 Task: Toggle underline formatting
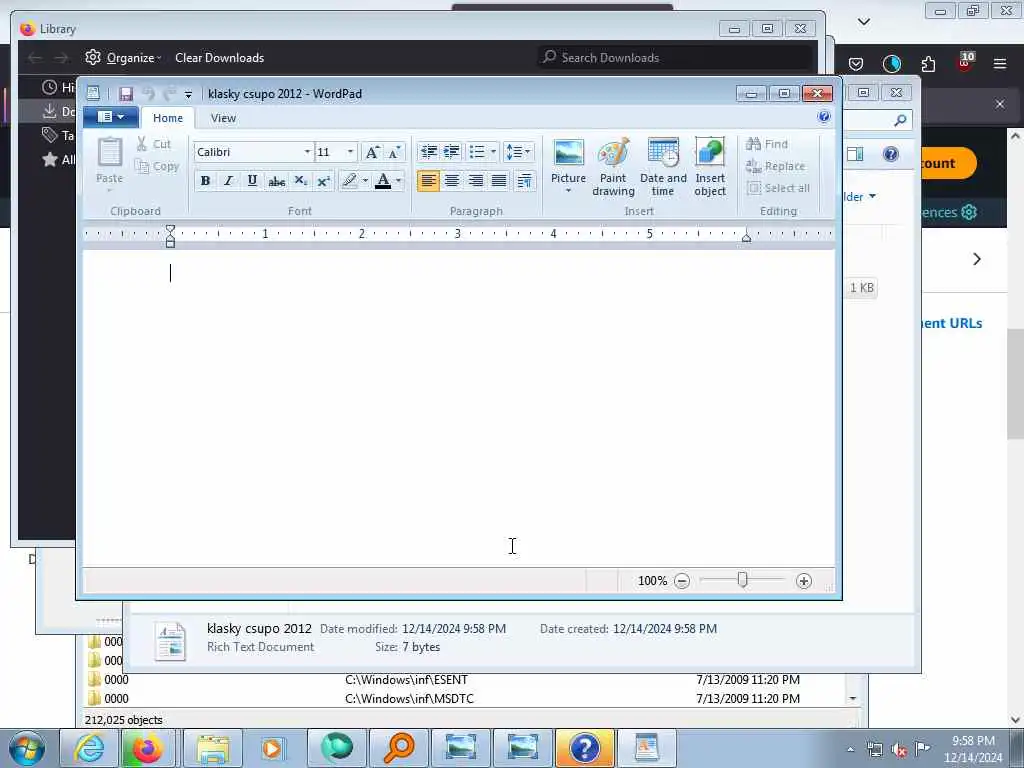252,181
